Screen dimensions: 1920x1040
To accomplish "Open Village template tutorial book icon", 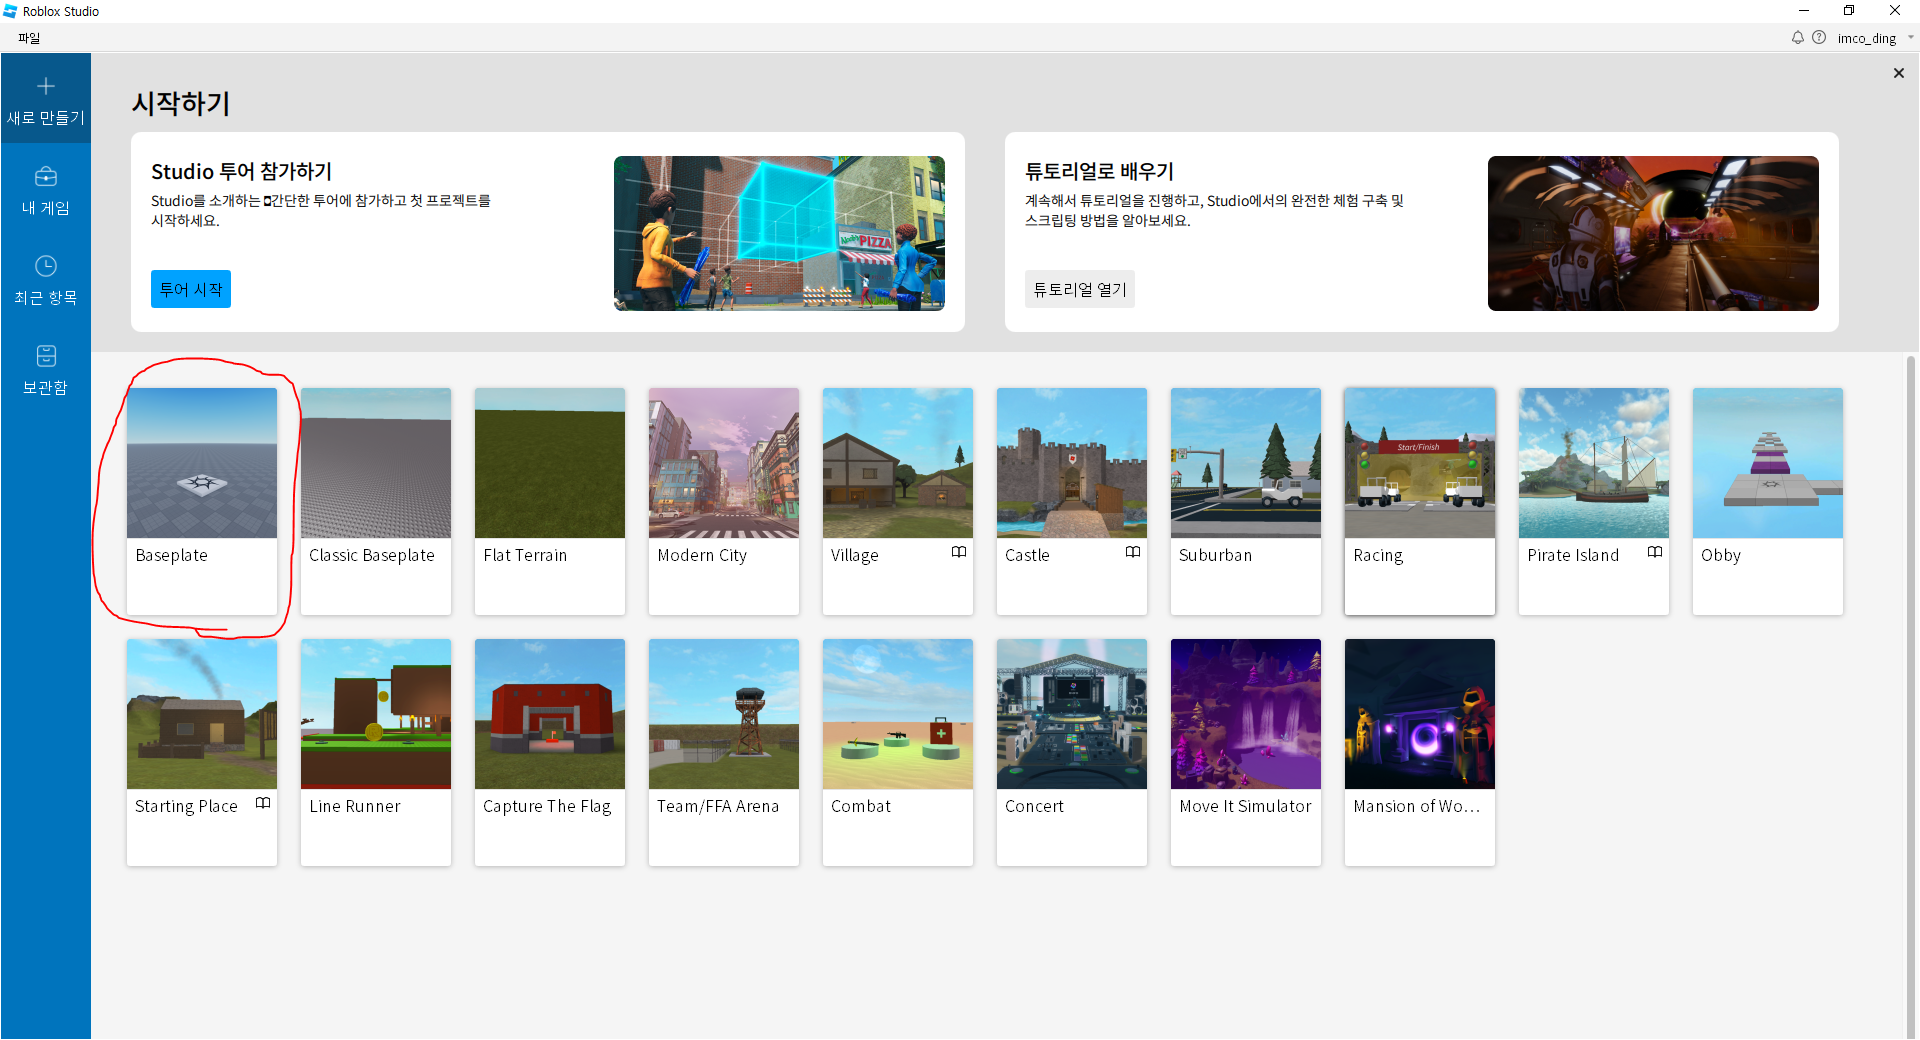I will [x=959, y=552].
